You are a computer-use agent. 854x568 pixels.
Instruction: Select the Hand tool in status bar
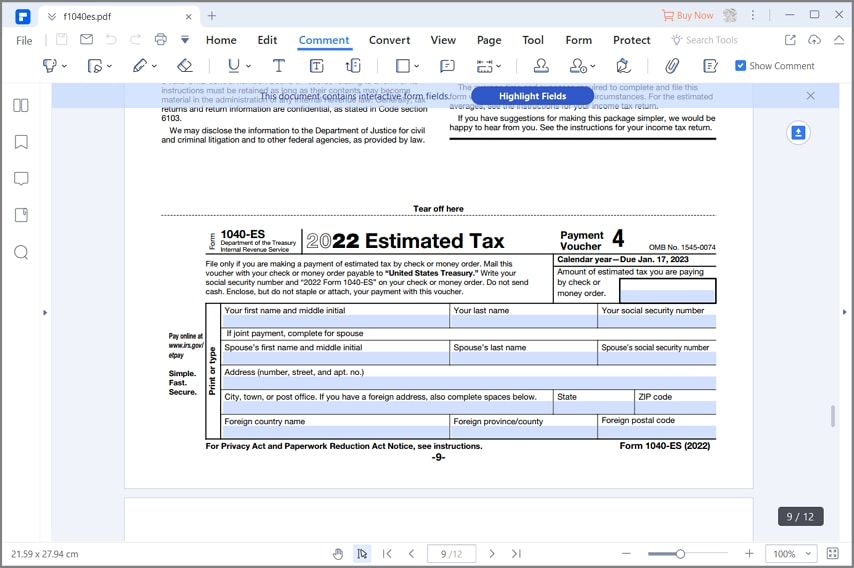click(338, 554)
